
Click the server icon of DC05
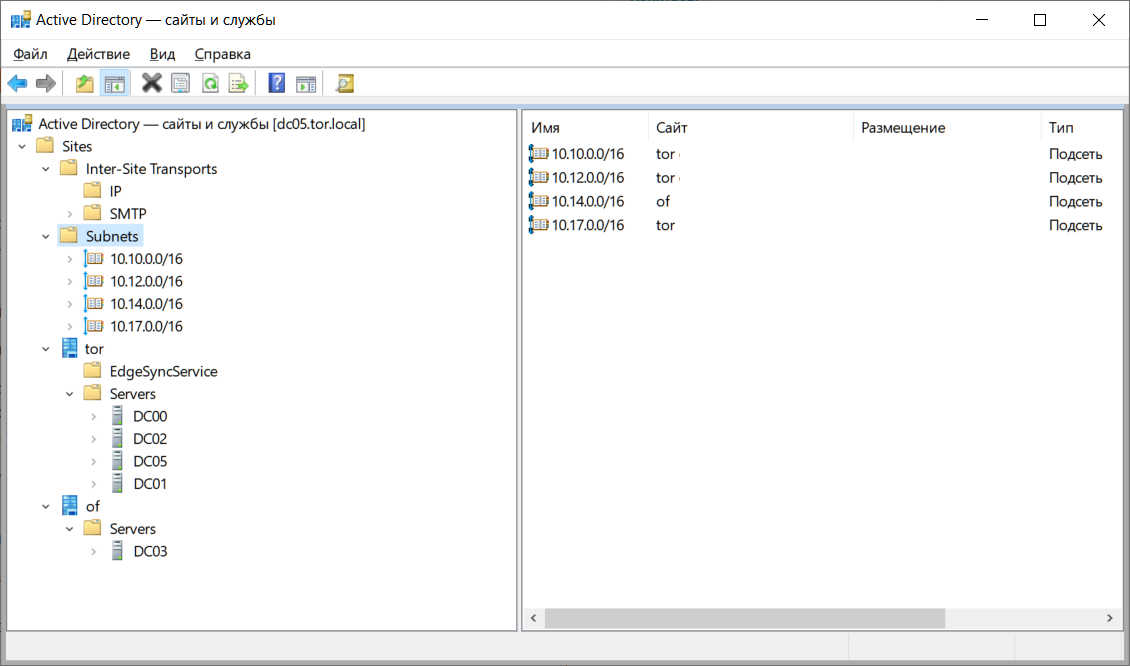117,461
